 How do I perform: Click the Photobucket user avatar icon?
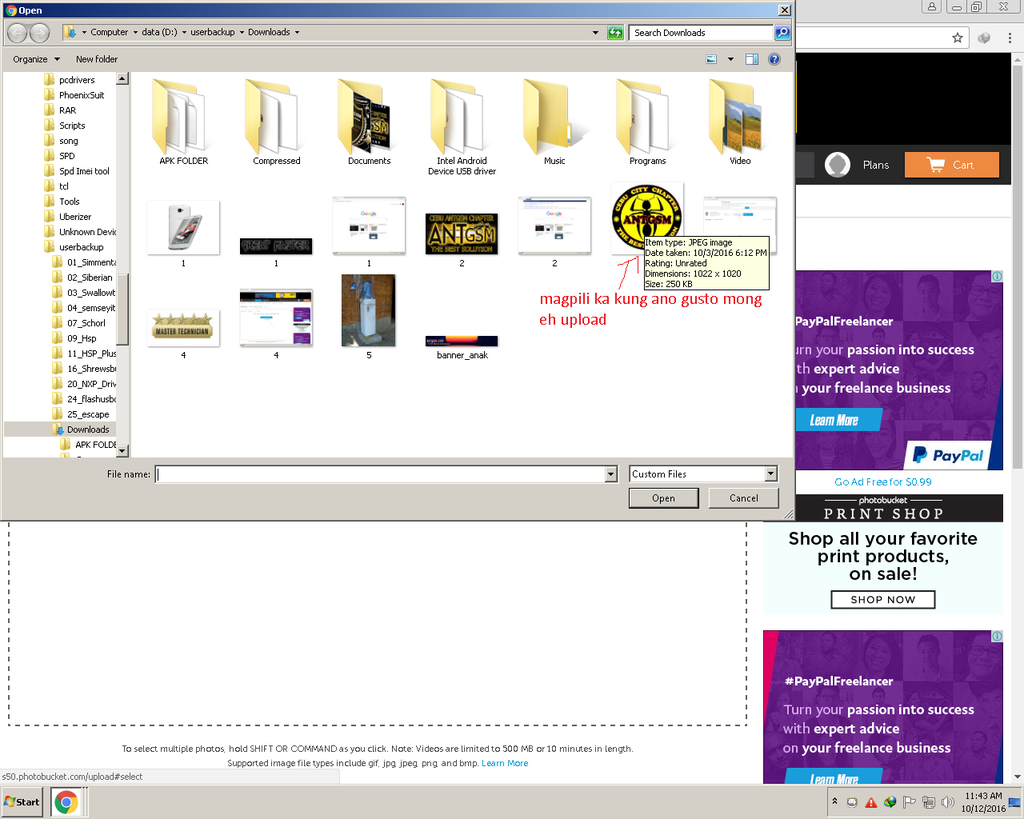(837, 165)
